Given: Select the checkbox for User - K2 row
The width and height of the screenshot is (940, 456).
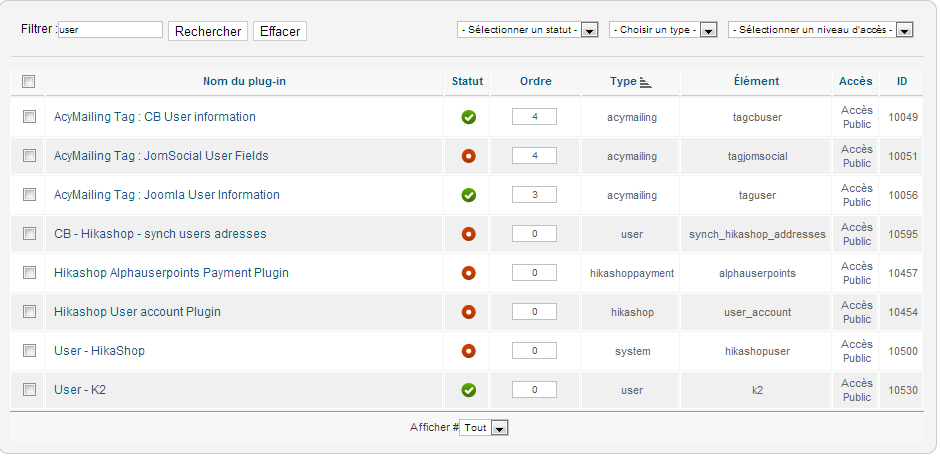Looking at the screenshot, I should [29, 390].
